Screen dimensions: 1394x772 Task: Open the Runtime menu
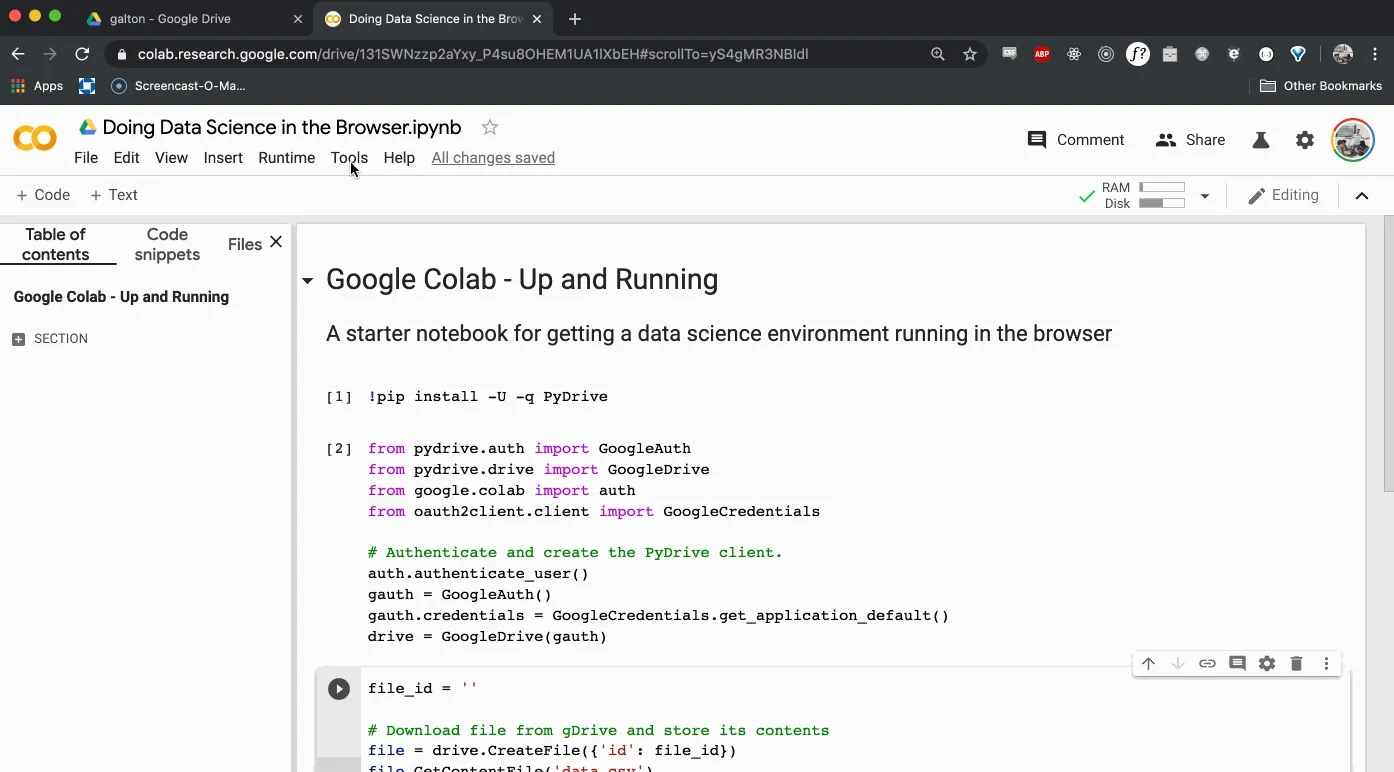click(x=286, y=158)
